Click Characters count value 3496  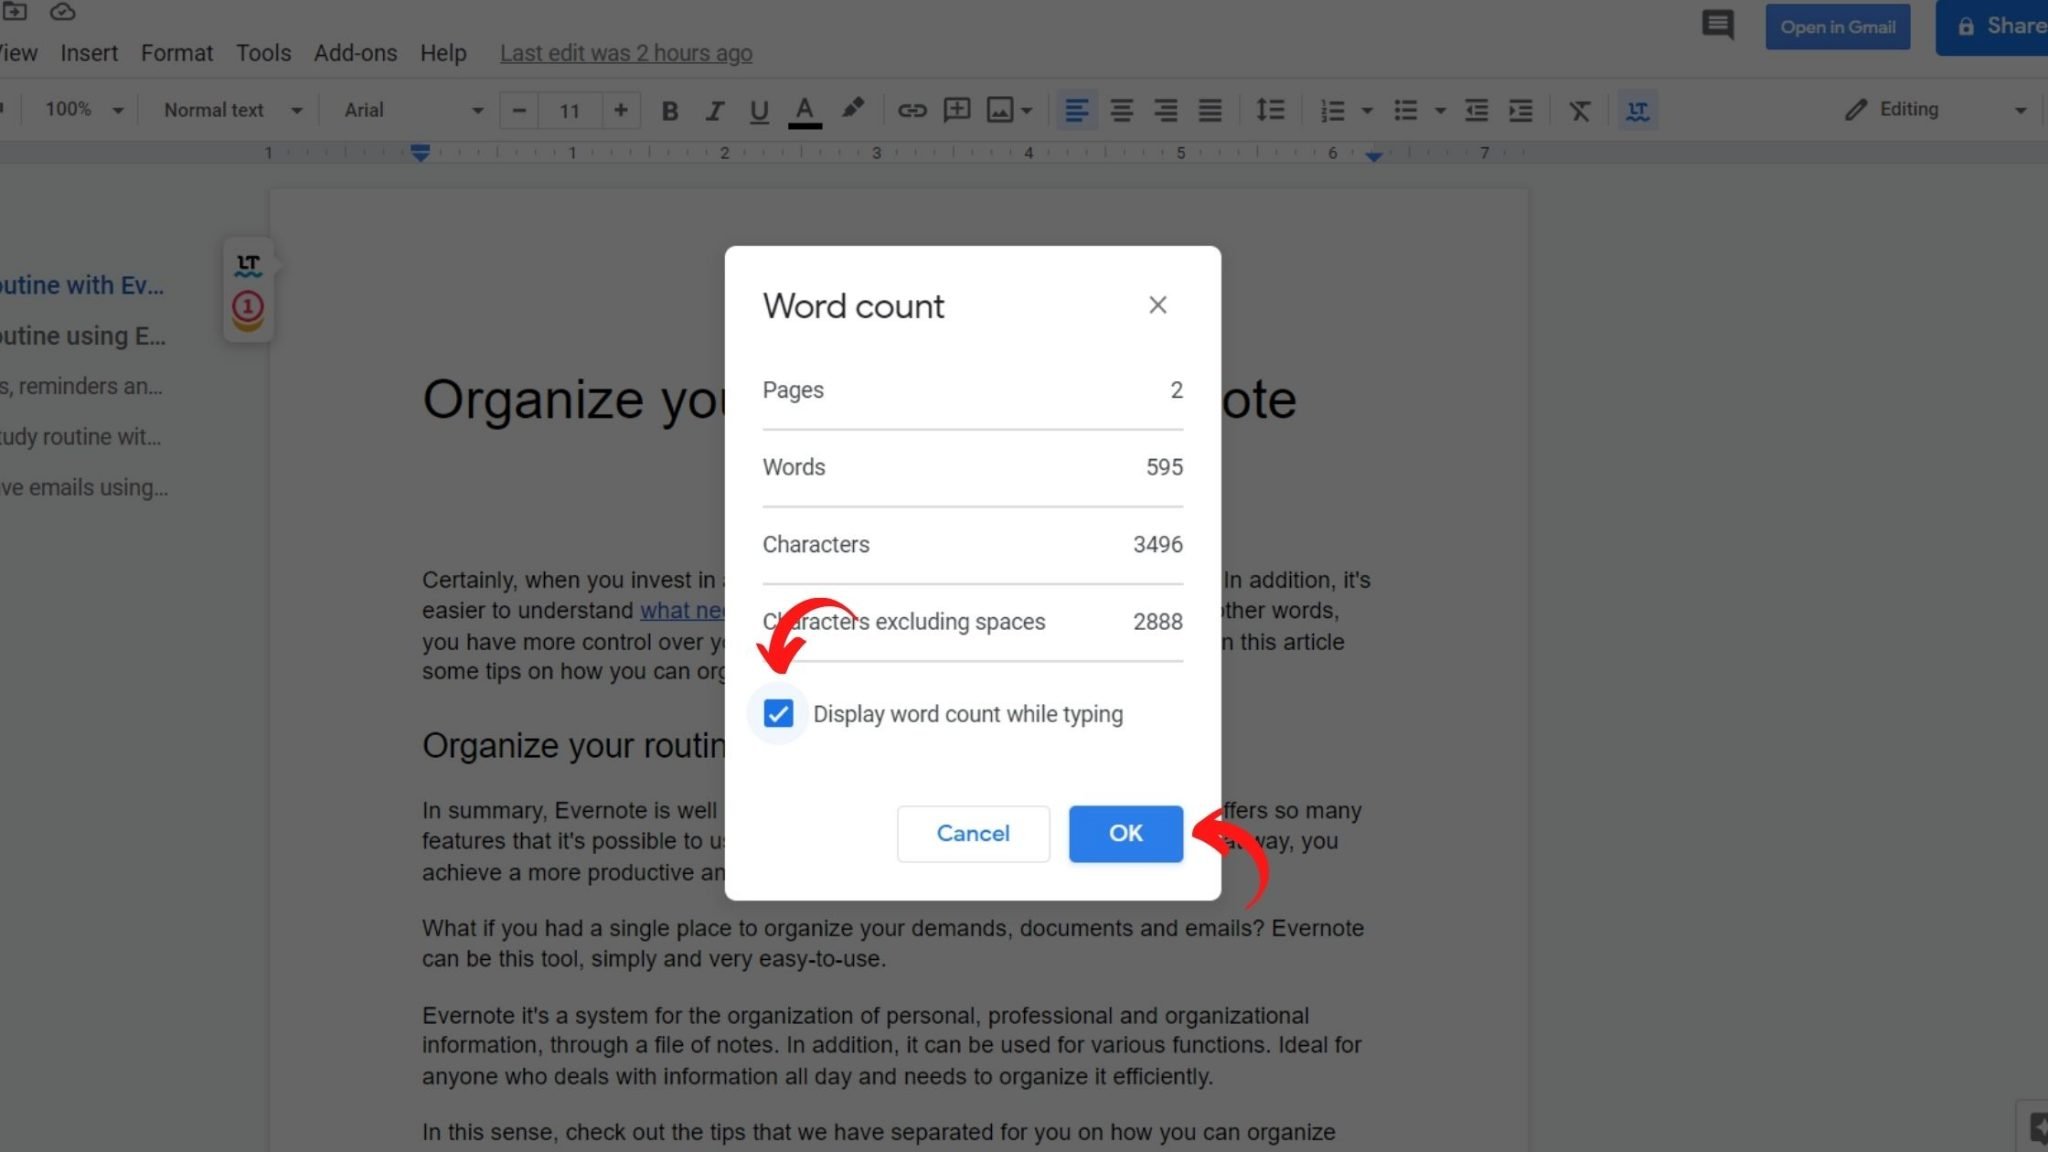coord(1157,544)
